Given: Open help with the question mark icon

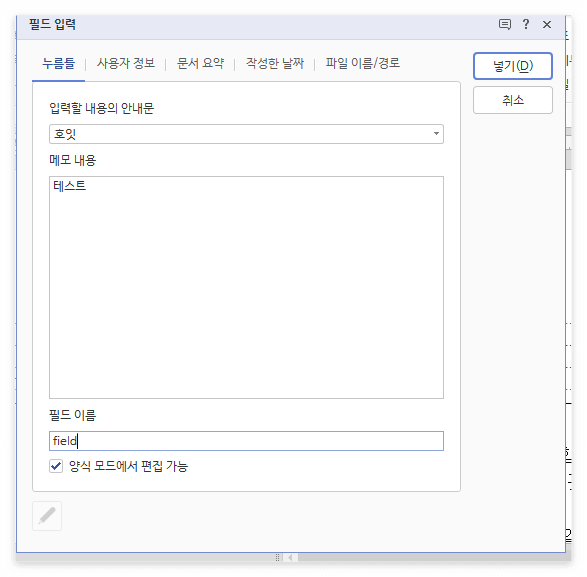Looking at the screenshot, I should point(526,25).
